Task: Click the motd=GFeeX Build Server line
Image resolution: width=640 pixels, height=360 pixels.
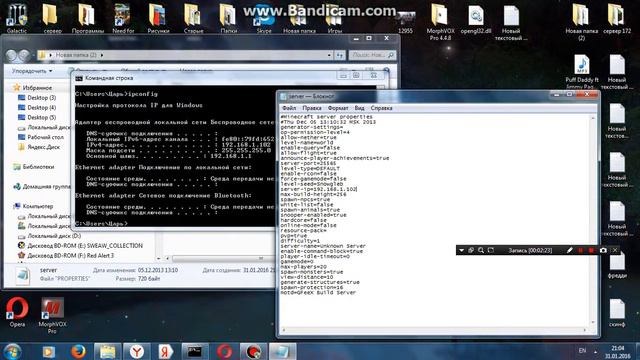Action: click(x=318, y=293)
